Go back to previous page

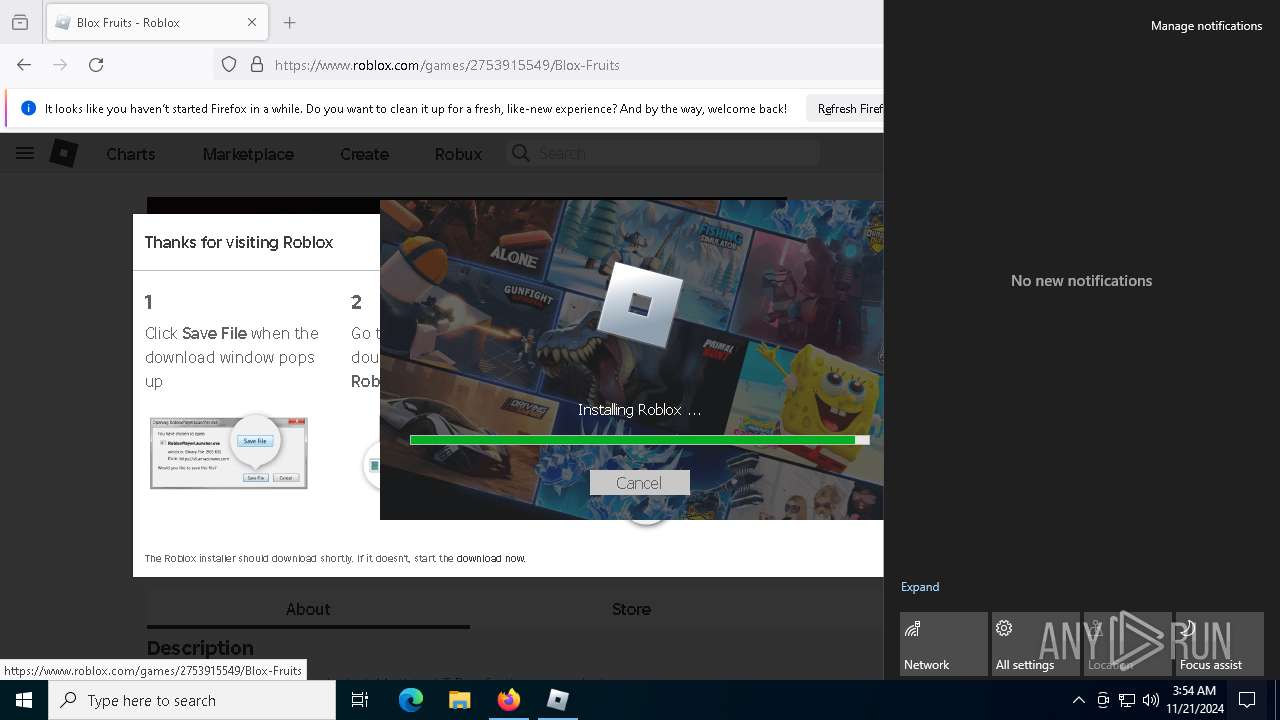[x=24, y=64]
